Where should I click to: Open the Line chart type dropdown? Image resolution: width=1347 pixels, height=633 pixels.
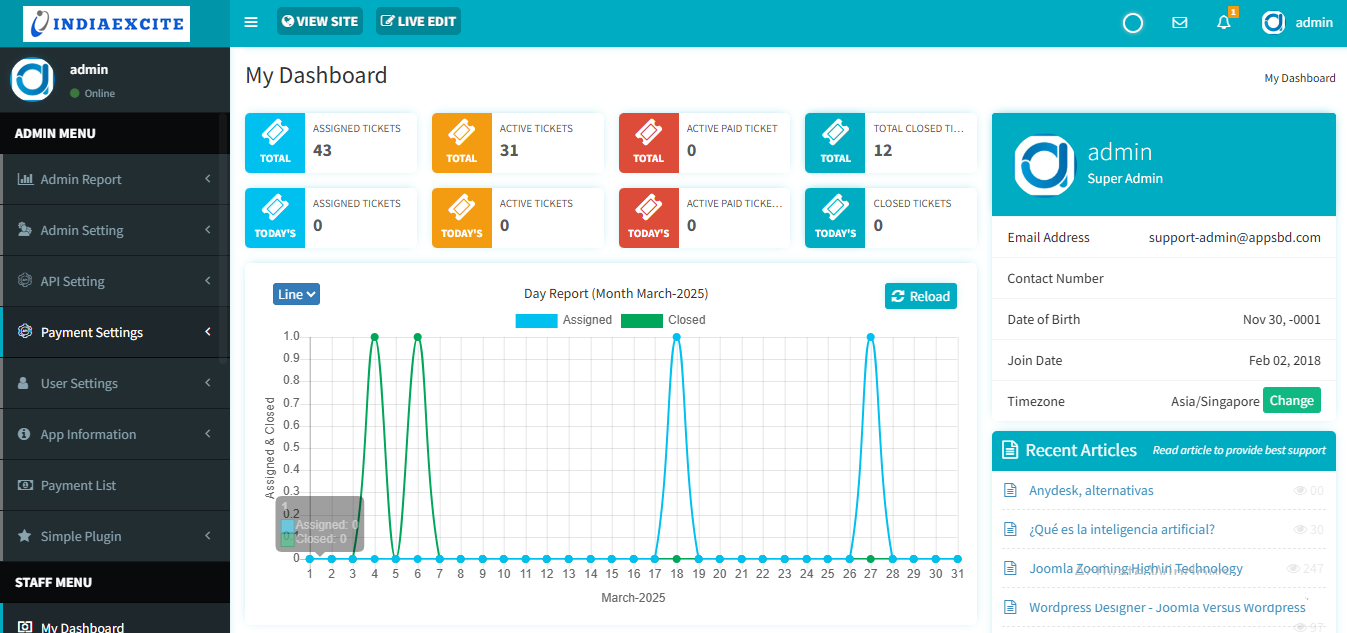click(x=296, y=294)
